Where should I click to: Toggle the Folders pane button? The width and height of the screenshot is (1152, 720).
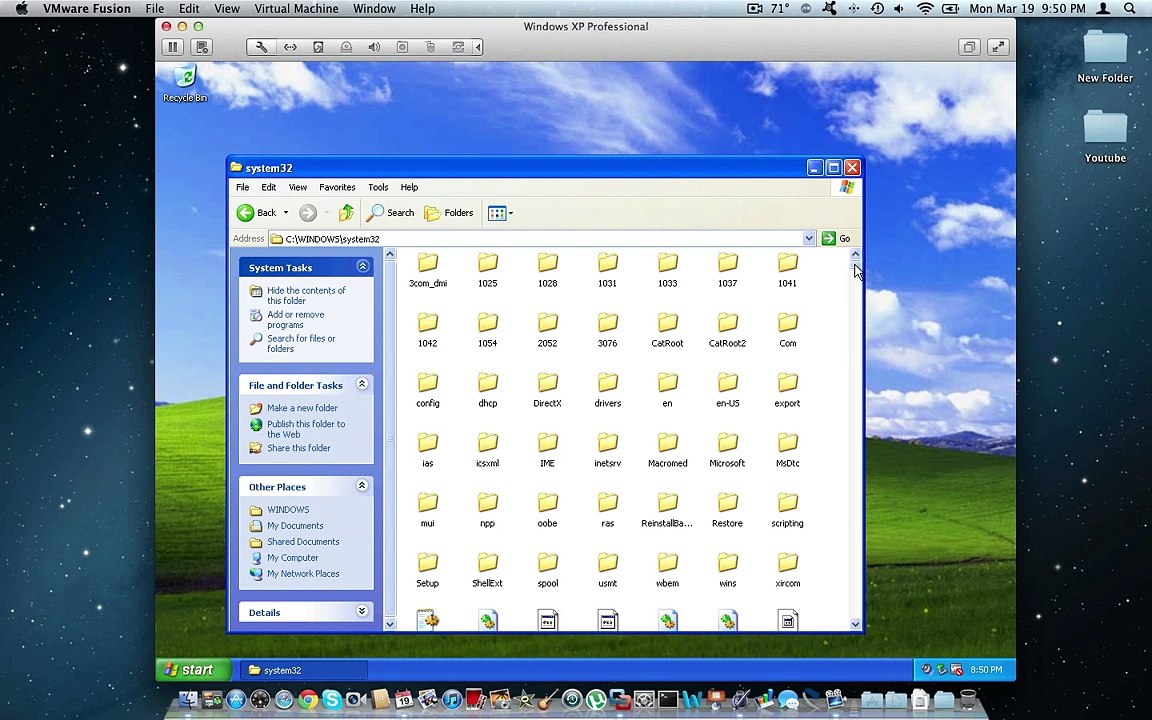449,213
